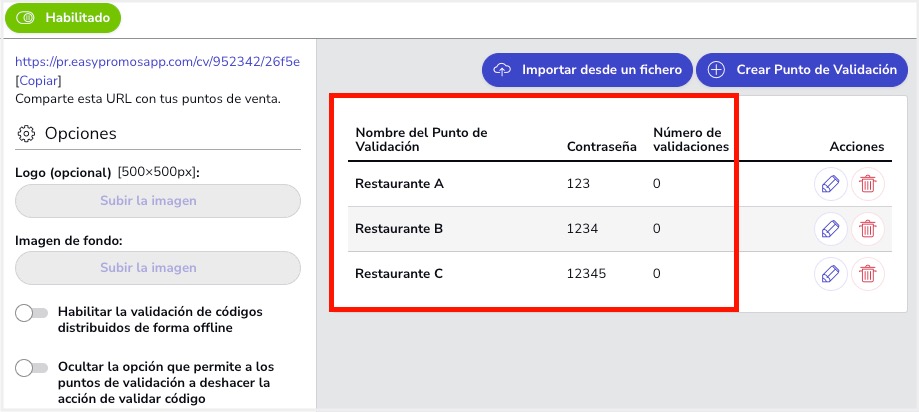This screenshot has height=412, width=919.
Task: Click Crear Punto de Validación button
Action: pos(802,70)
